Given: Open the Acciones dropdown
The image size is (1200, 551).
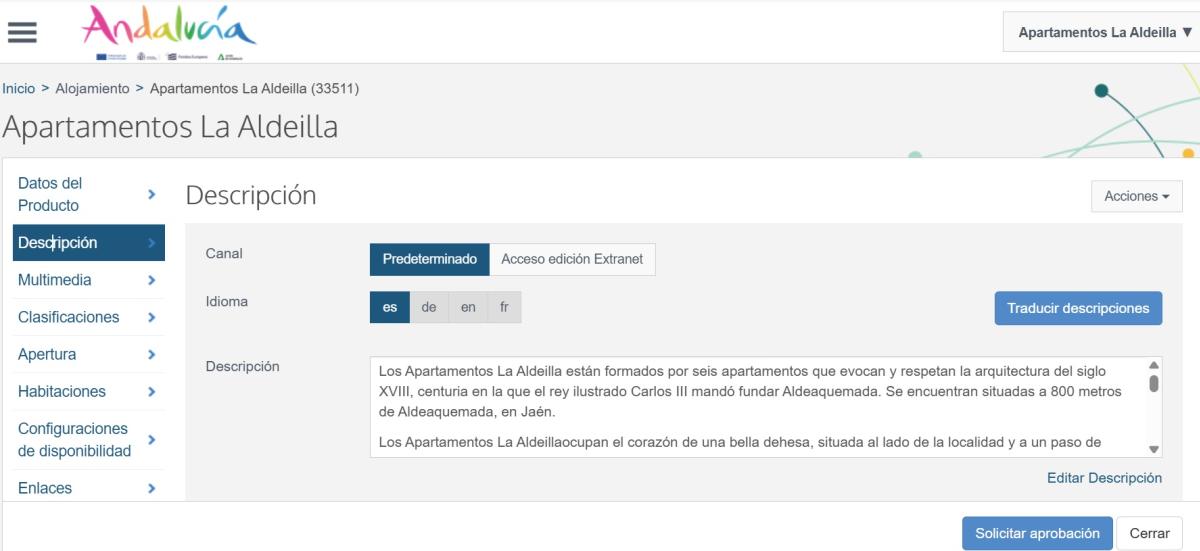Looking at the screenshot, I should pyautogui.click(x=1136, y=197).
